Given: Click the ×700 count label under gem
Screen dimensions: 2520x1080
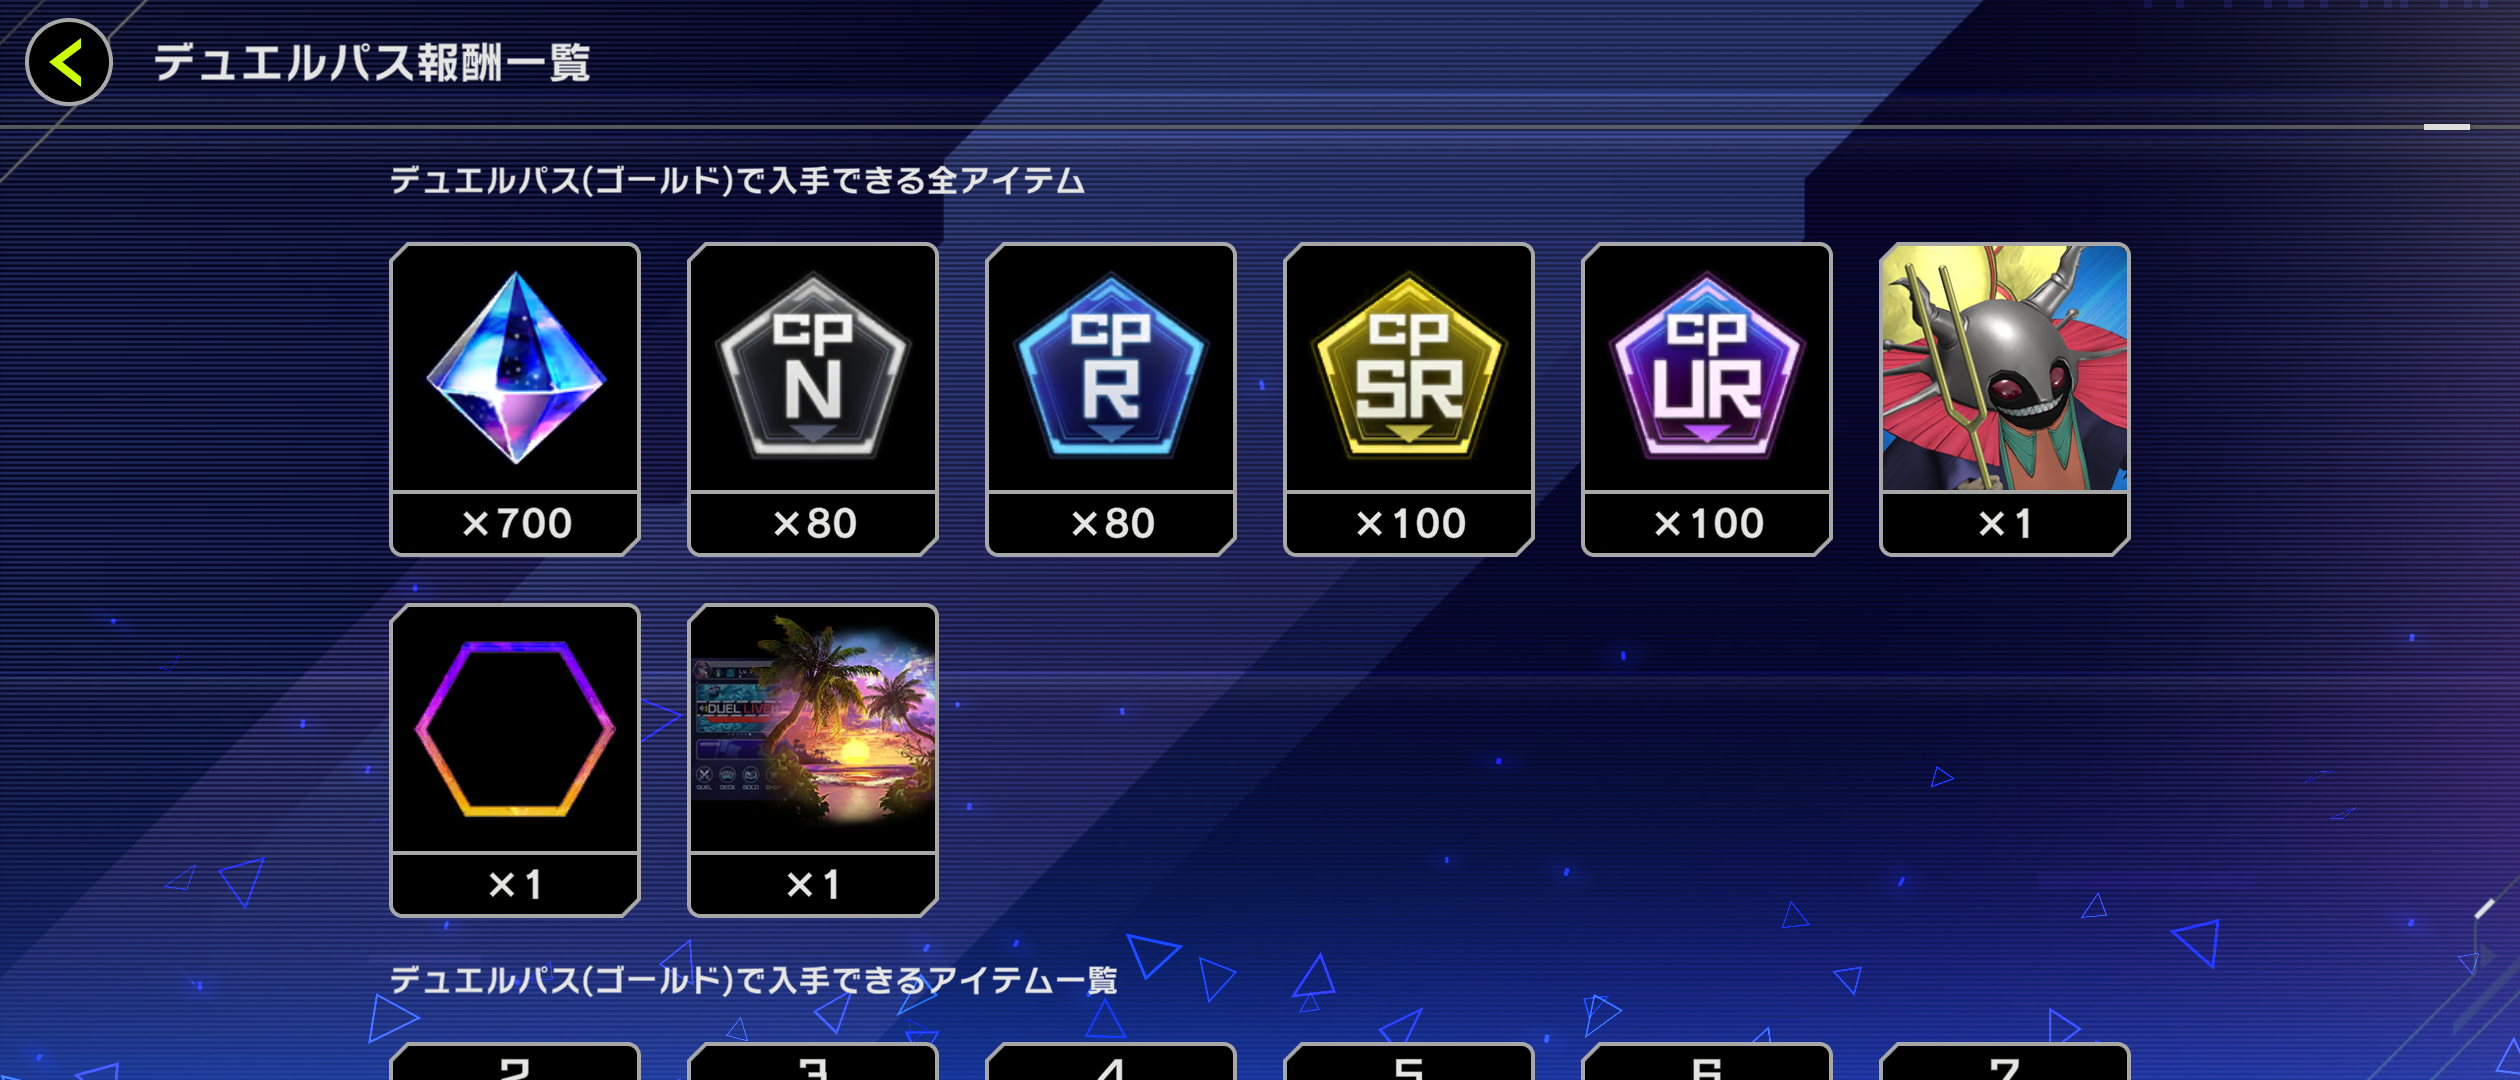Looking at the screenshot, I should coord(517,523).
